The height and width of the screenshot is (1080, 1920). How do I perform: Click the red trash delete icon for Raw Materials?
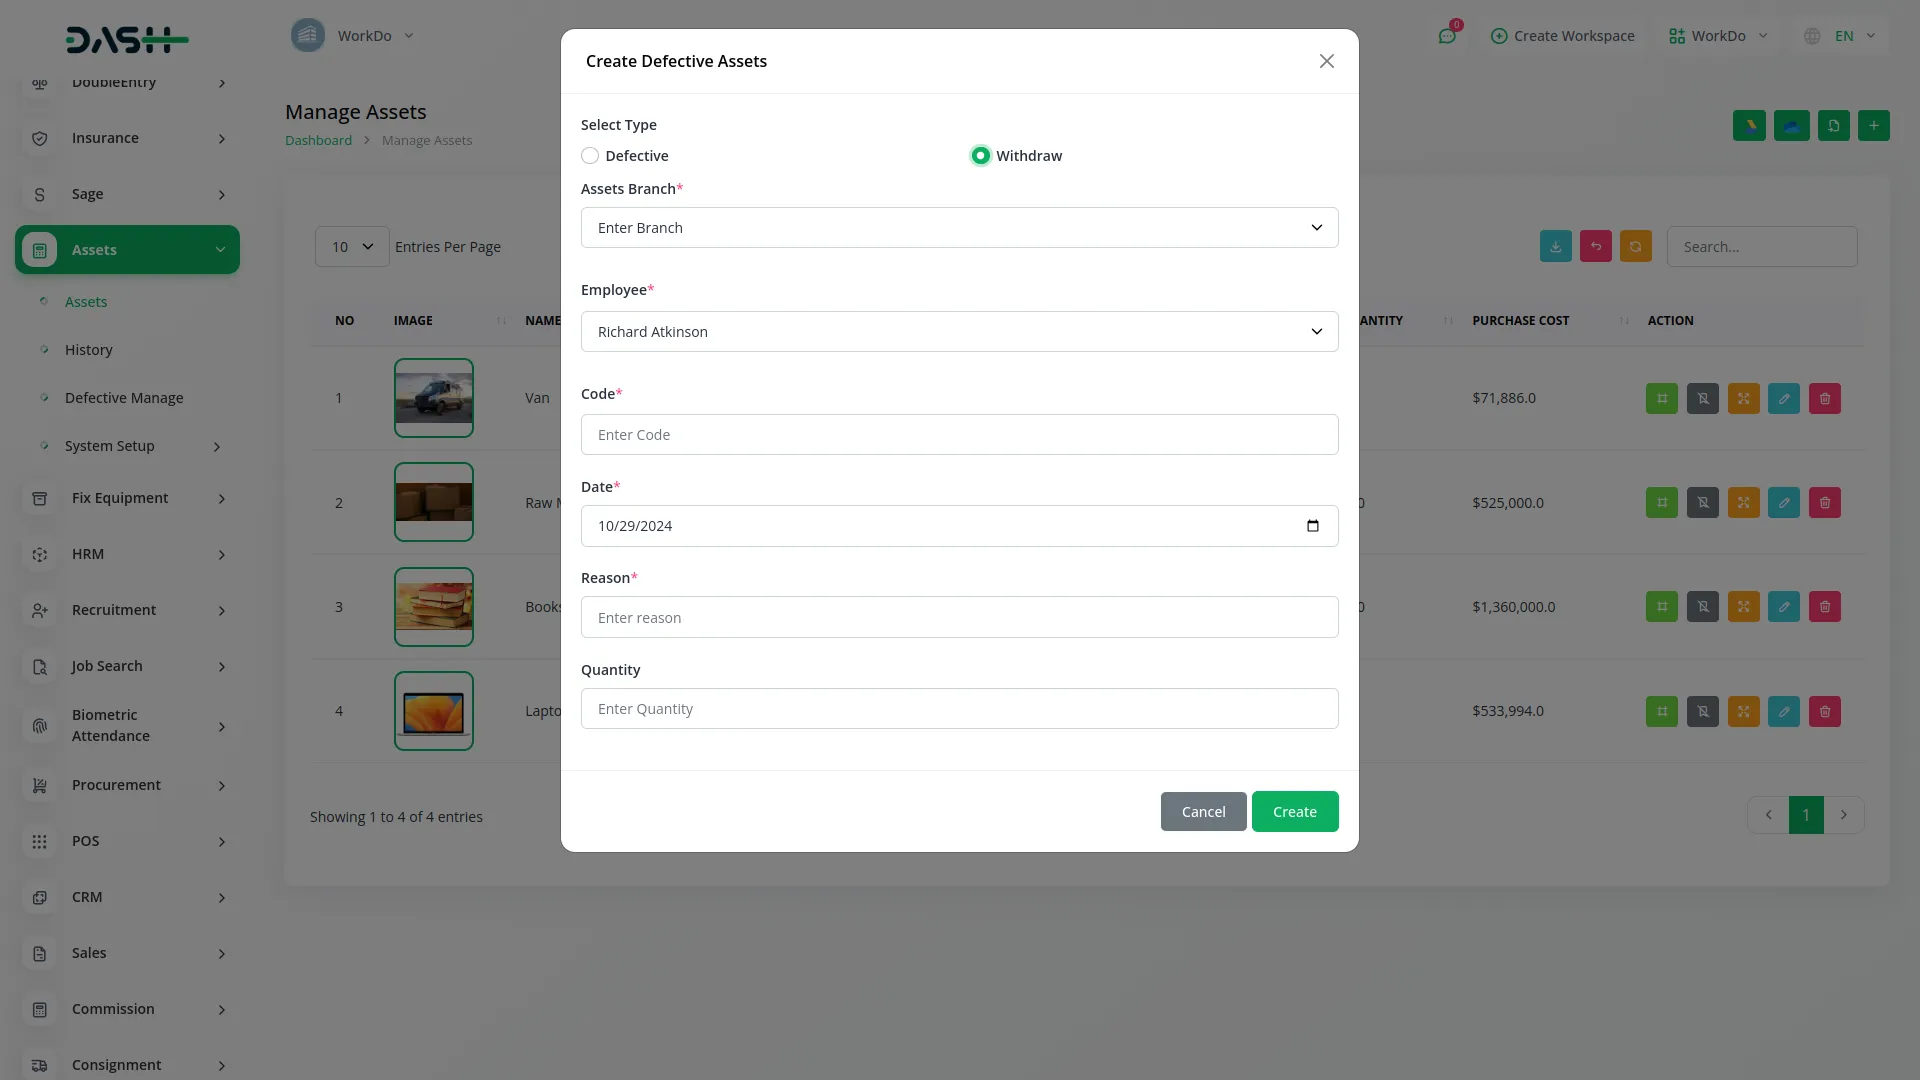point(1824,502)
